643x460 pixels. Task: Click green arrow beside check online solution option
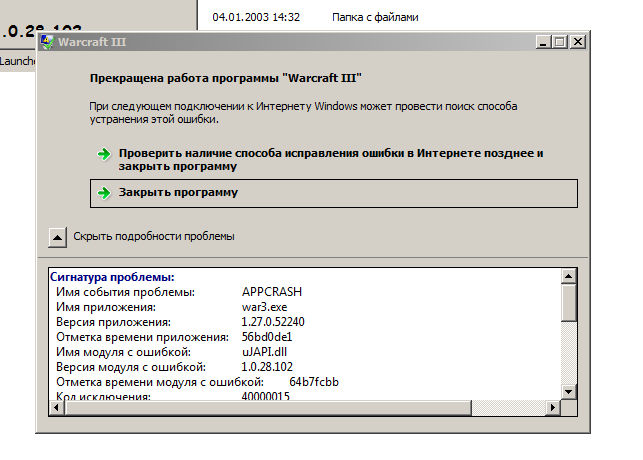coord(104,155)
